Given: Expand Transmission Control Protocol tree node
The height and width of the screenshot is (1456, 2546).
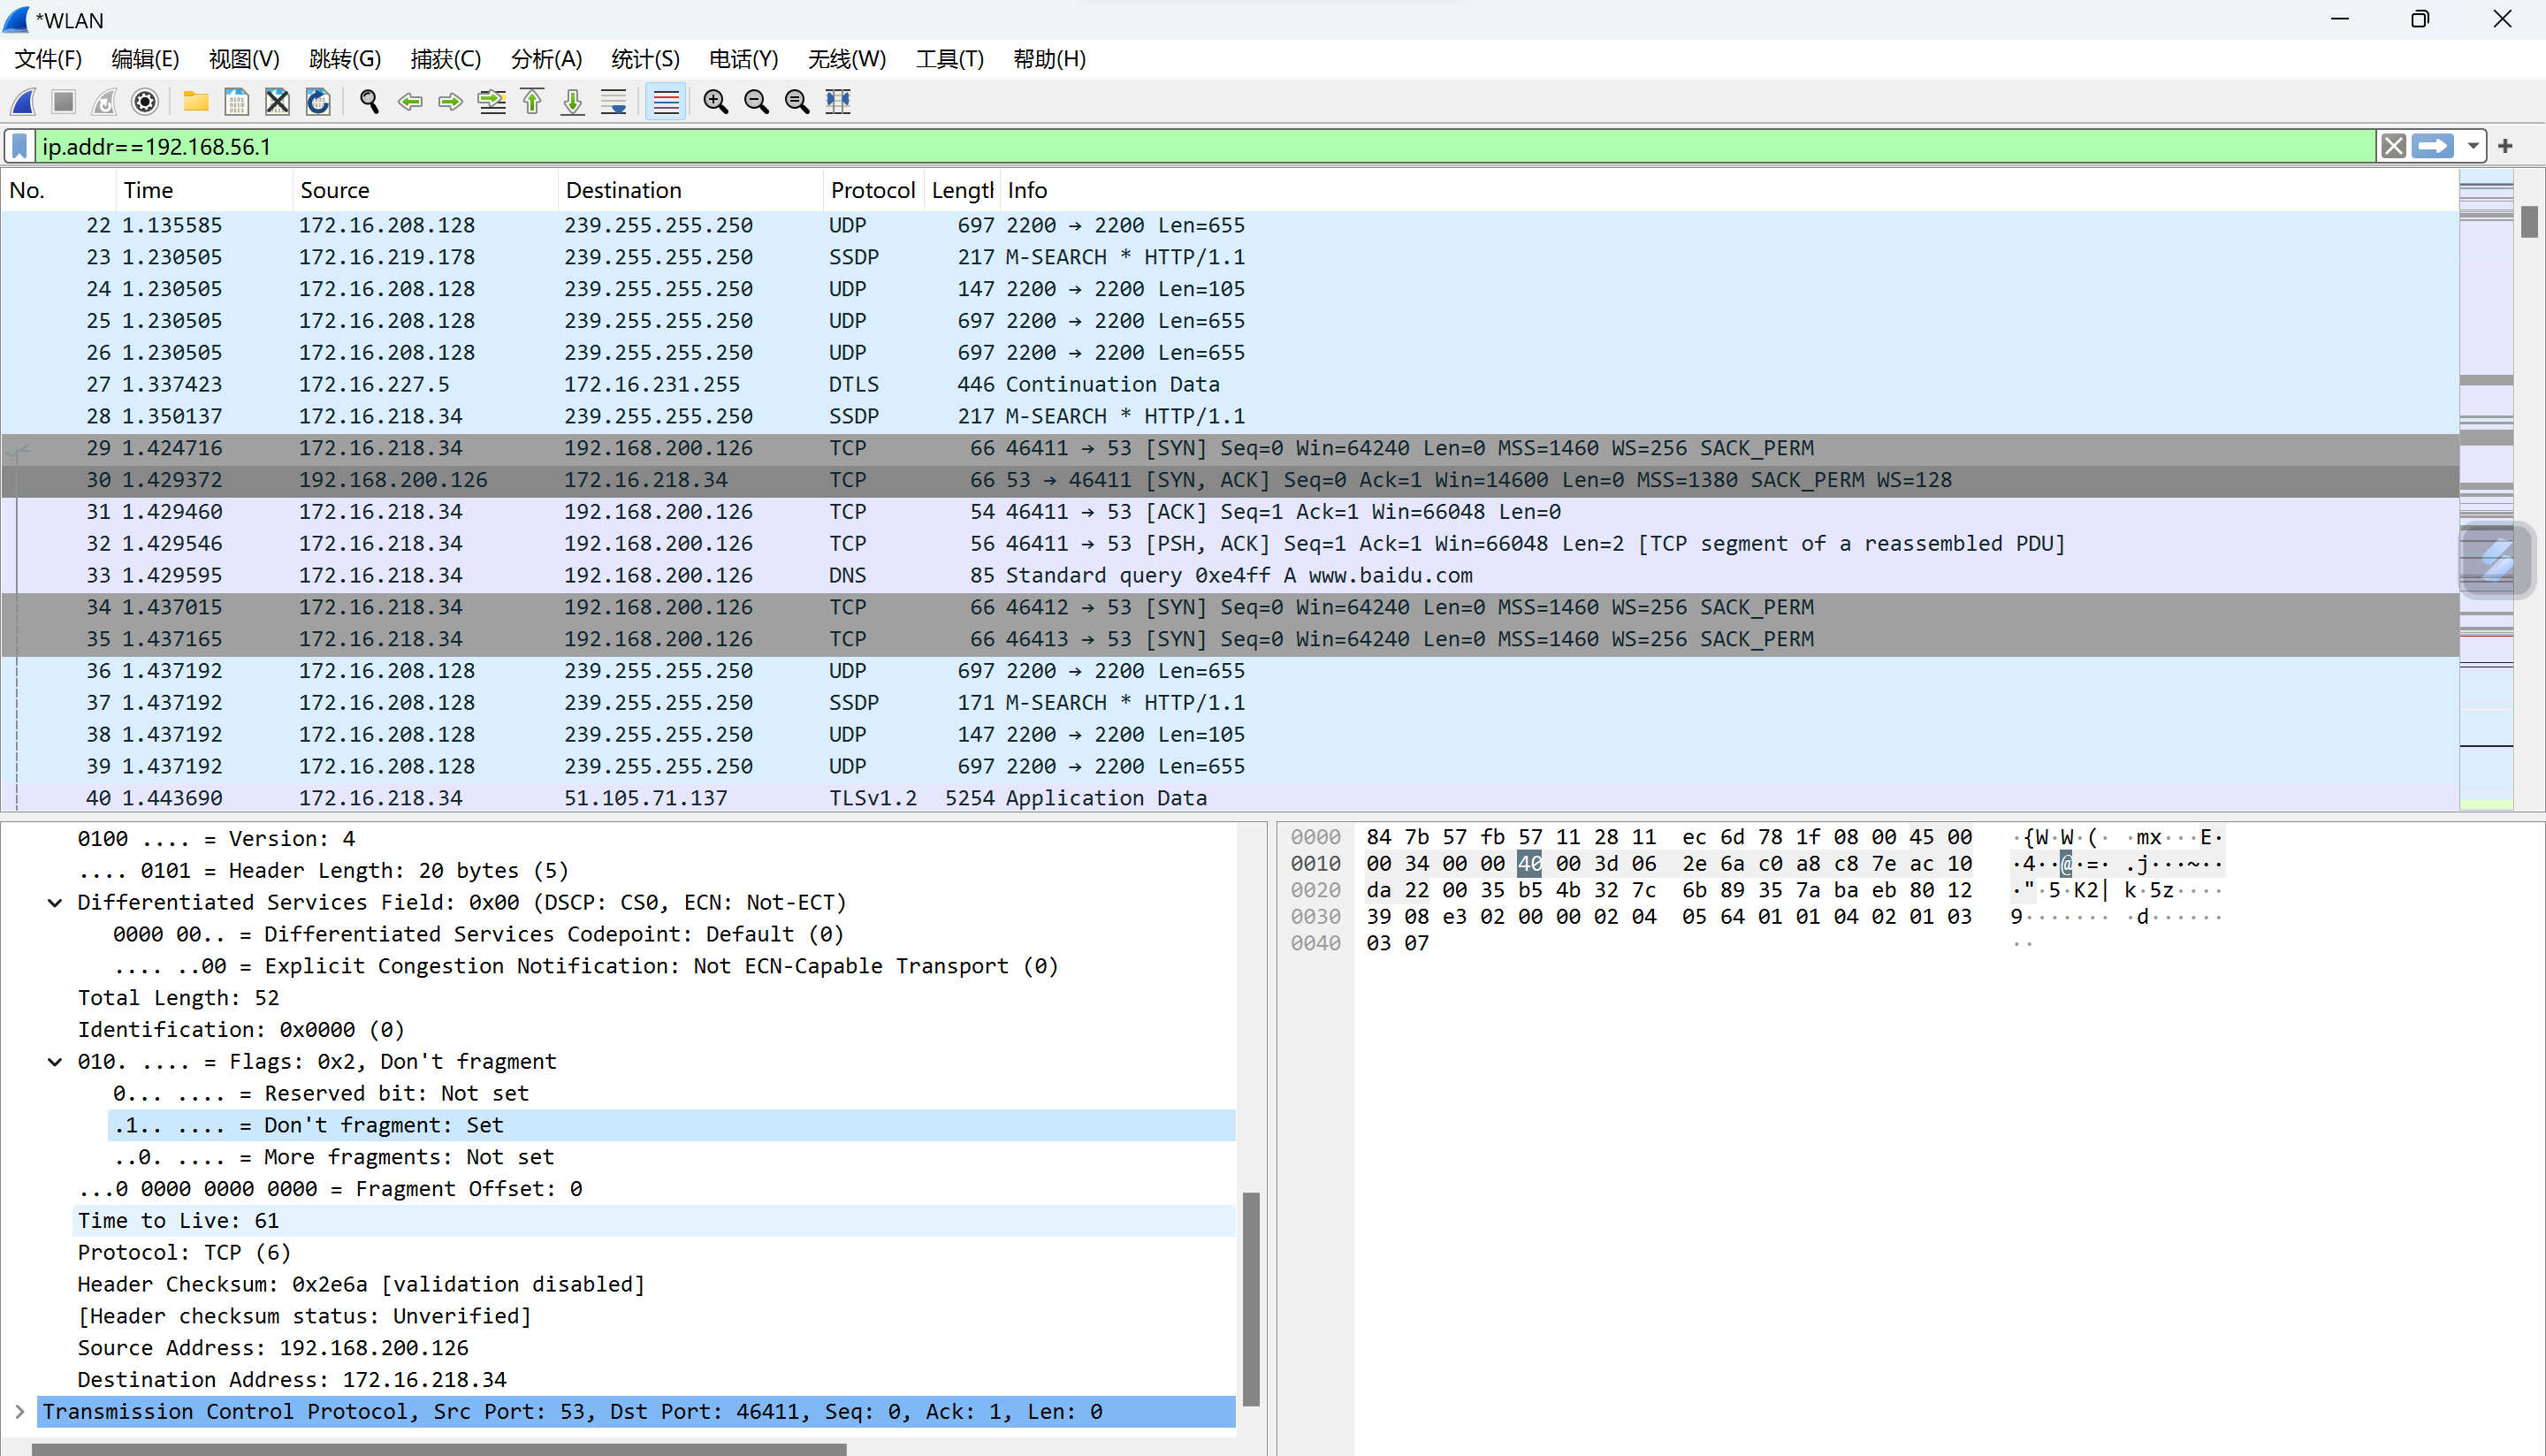Looking at the screenshot, I should 19,1411.
